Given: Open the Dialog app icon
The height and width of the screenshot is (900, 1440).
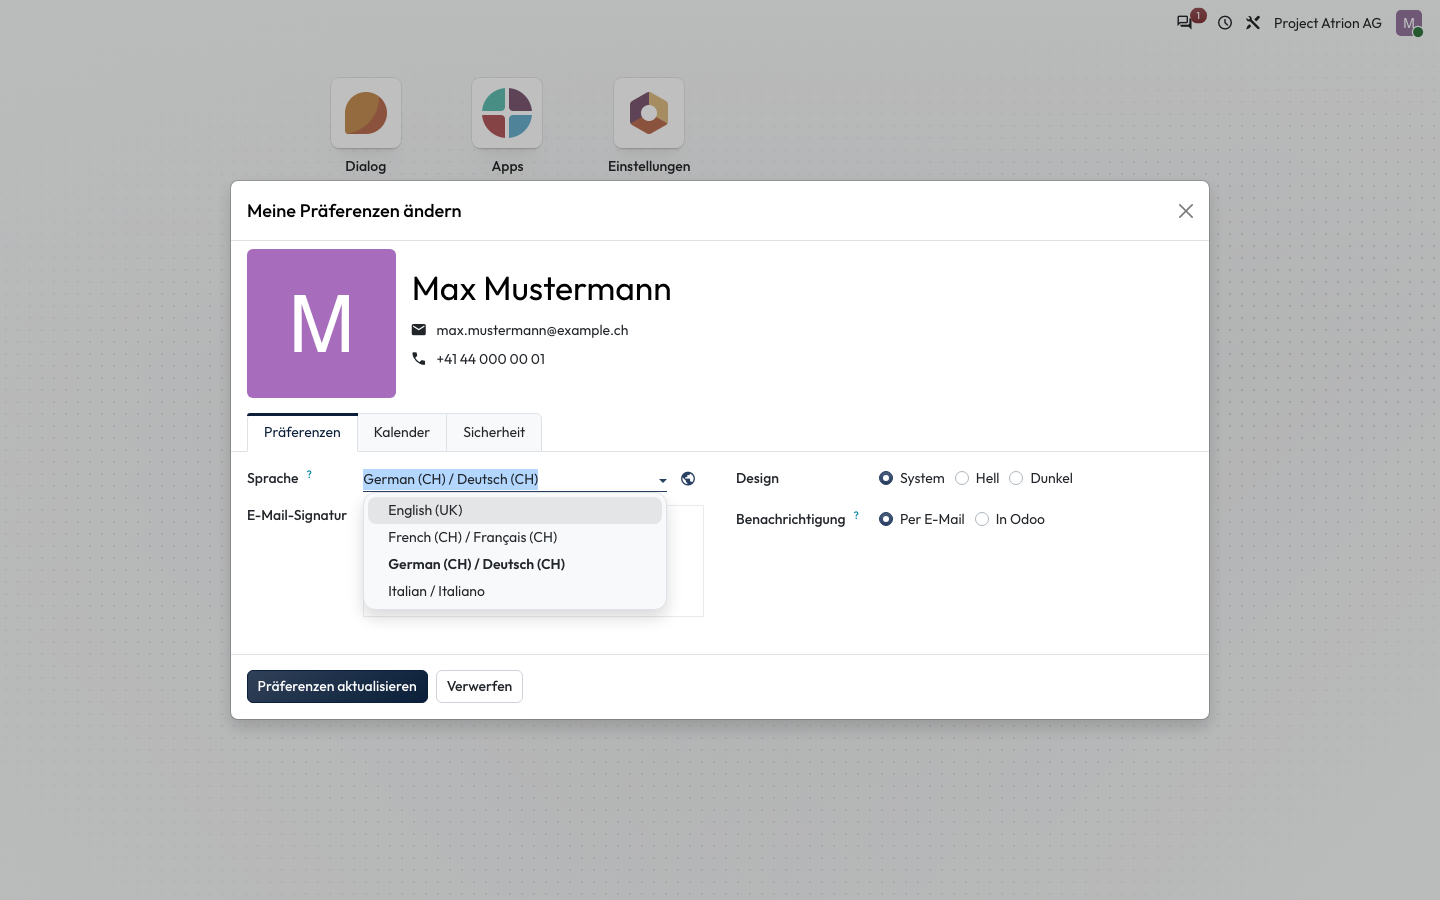Looking at the screenshot, I should point(366,113).
